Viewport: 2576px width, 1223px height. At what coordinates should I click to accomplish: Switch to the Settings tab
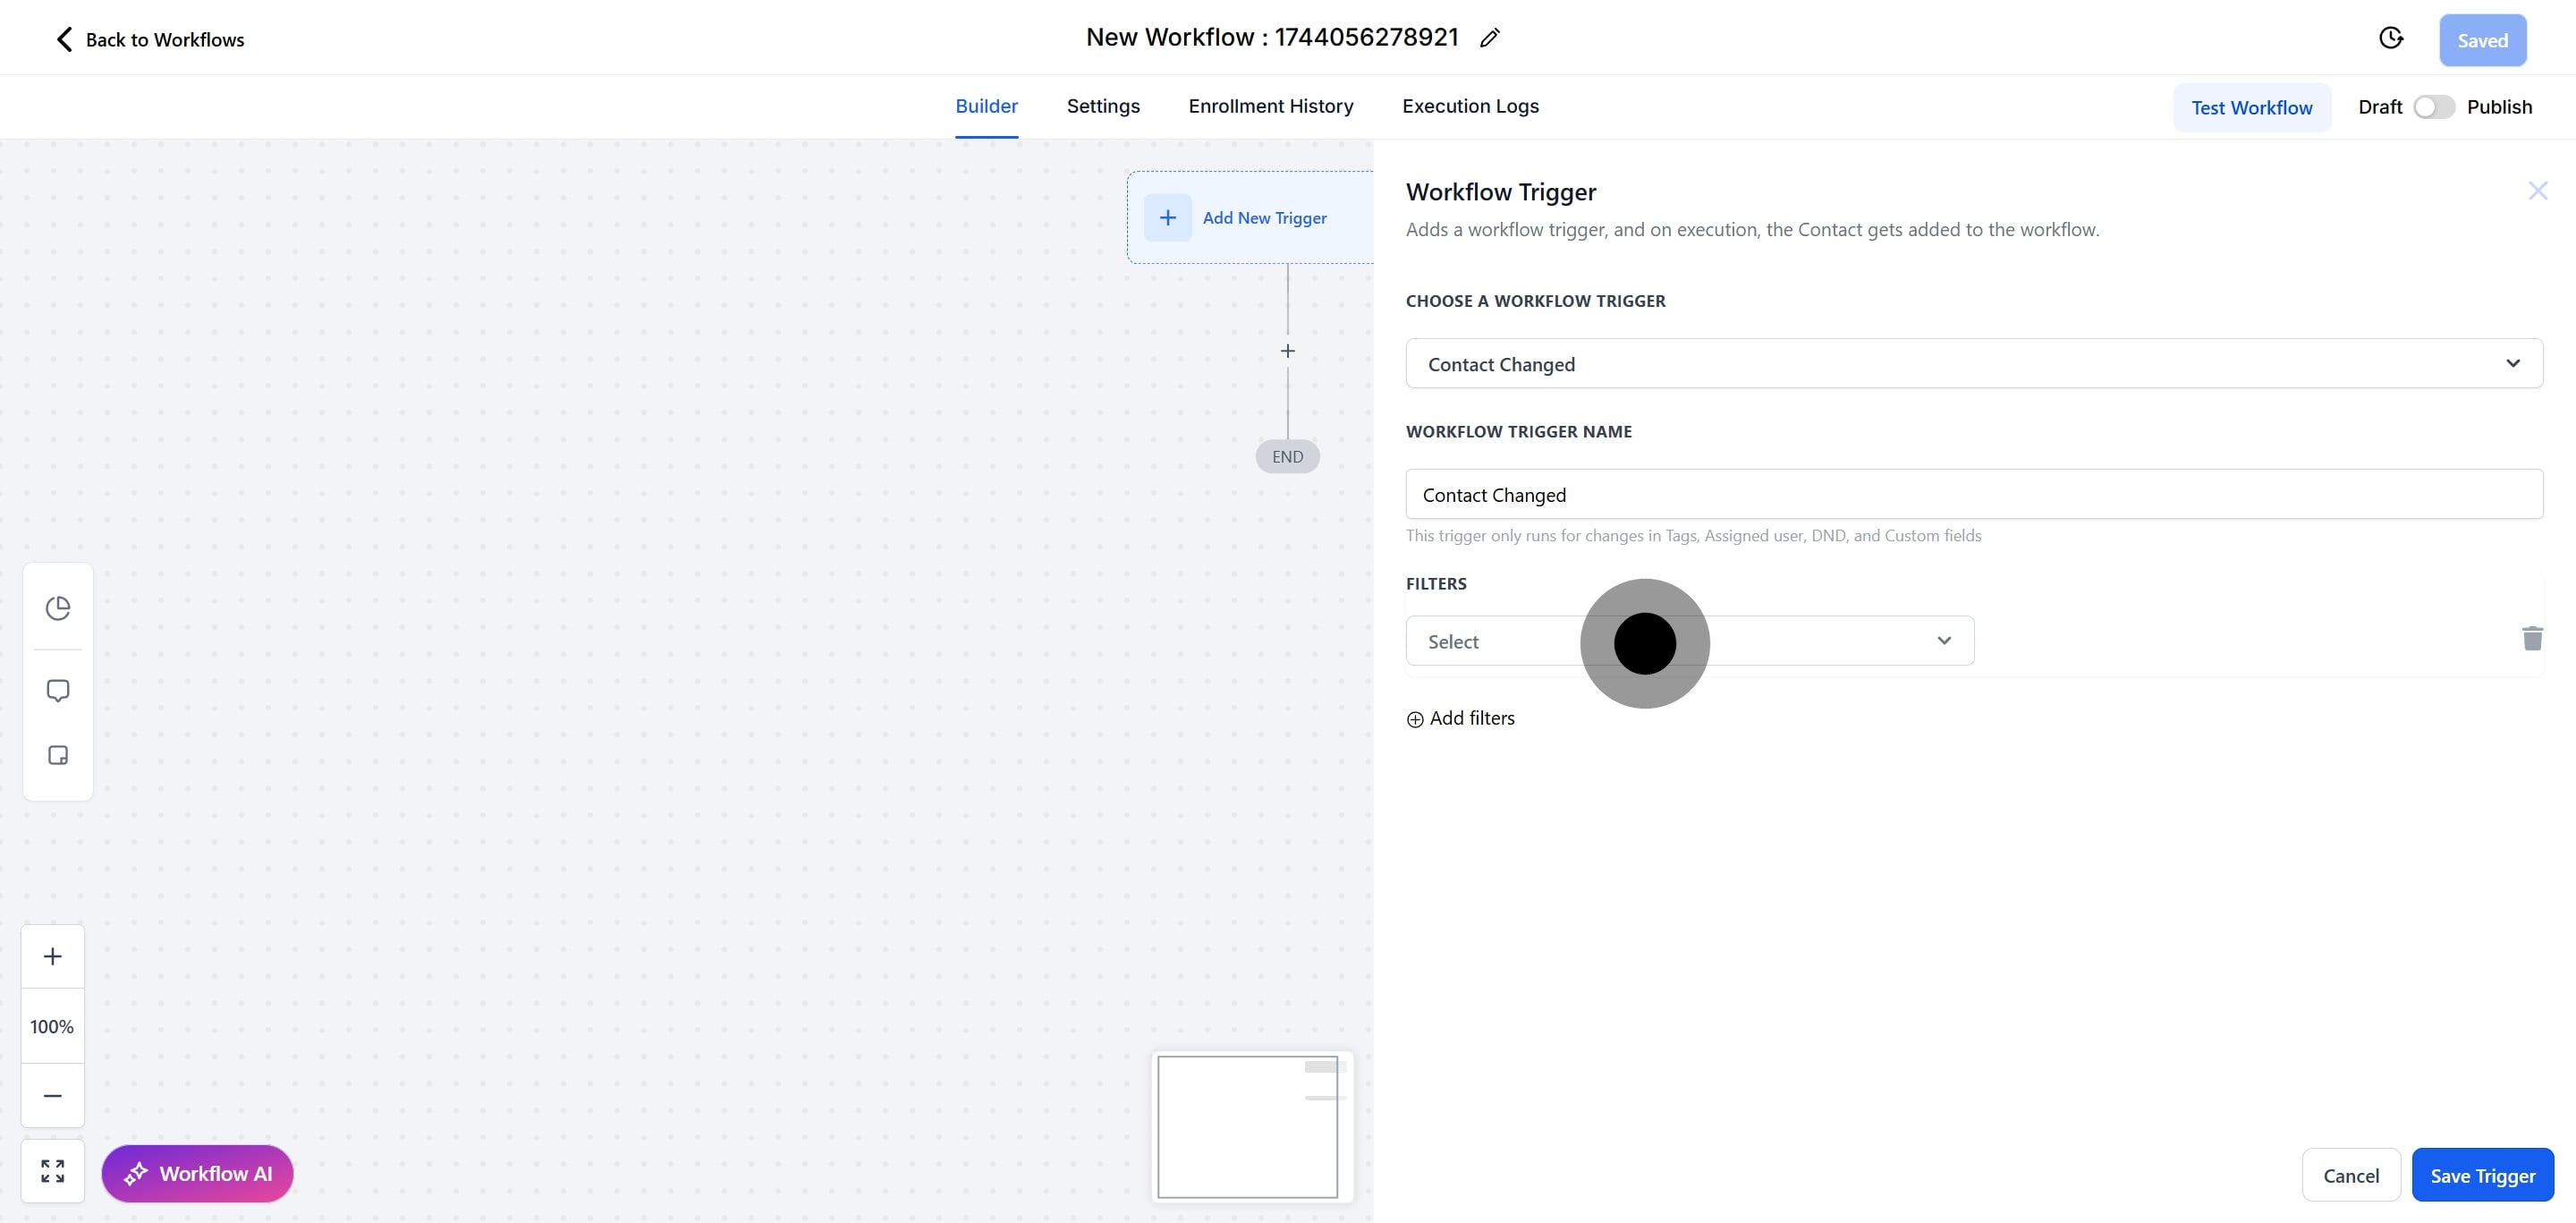pos(1102,106)
